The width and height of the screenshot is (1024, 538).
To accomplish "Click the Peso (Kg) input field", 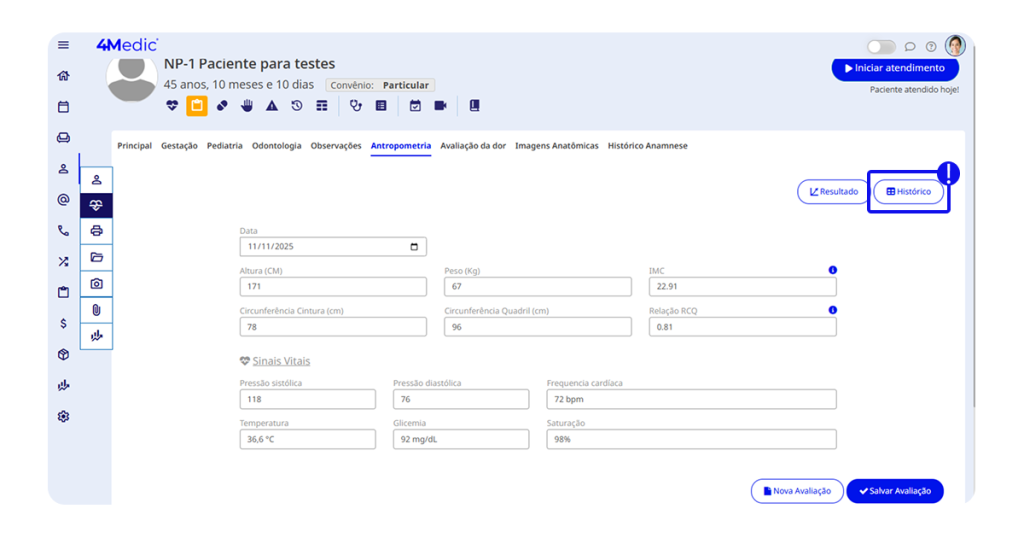I will (537, 287).
